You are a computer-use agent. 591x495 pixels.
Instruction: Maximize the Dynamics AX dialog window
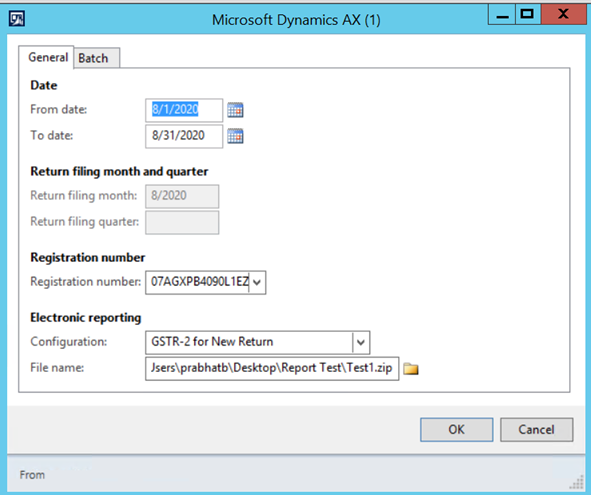coord(528,15)
